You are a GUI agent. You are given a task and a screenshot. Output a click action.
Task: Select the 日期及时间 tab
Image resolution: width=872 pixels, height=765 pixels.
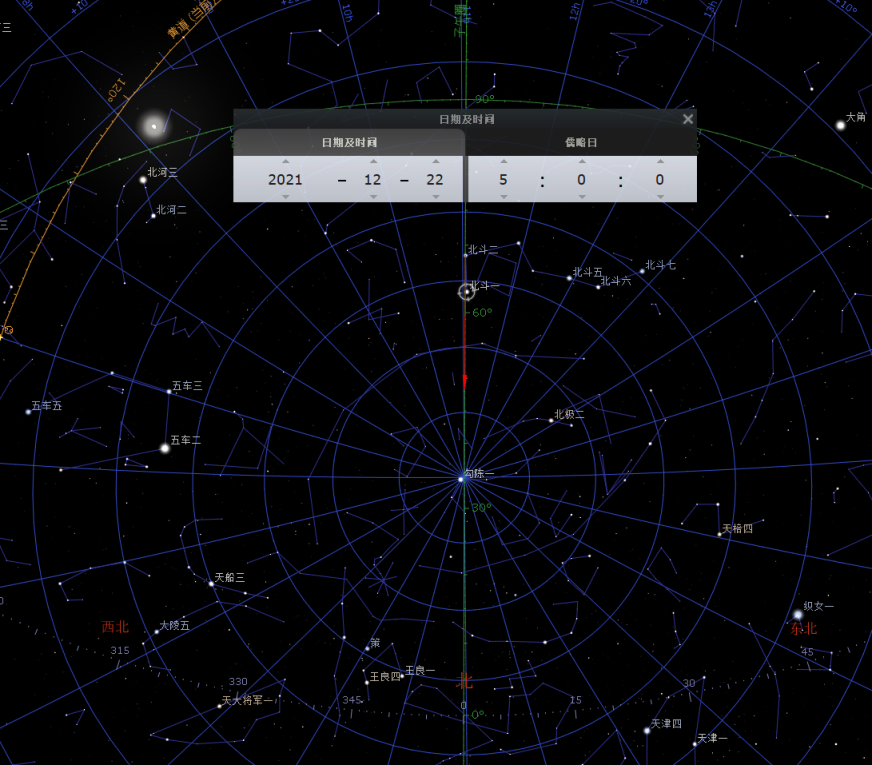click(349, 143)
